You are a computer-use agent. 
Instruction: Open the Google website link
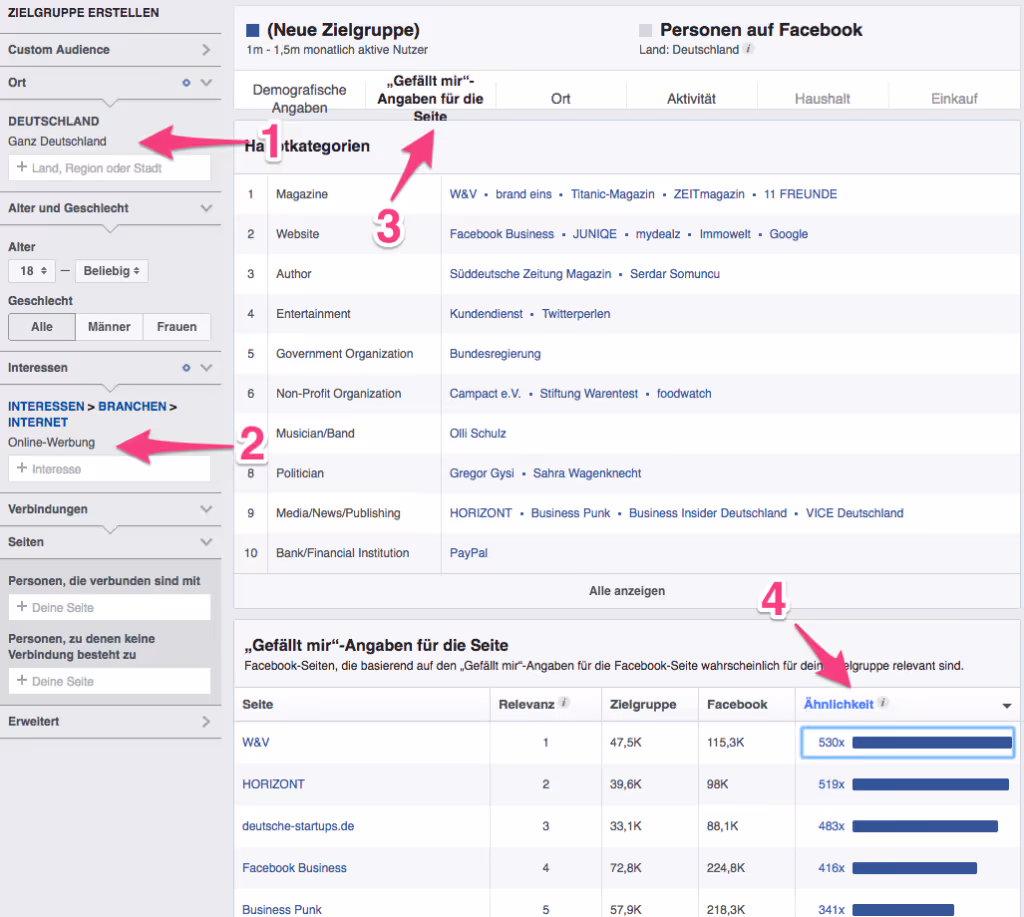tap(788, 234)
